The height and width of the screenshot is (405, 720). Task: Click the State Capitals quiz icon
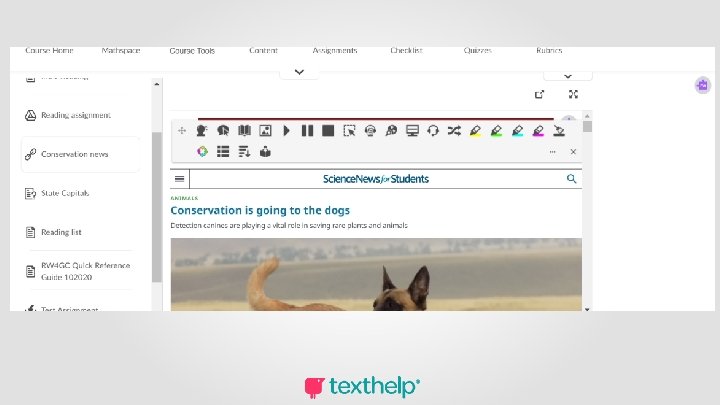(30, 193)
